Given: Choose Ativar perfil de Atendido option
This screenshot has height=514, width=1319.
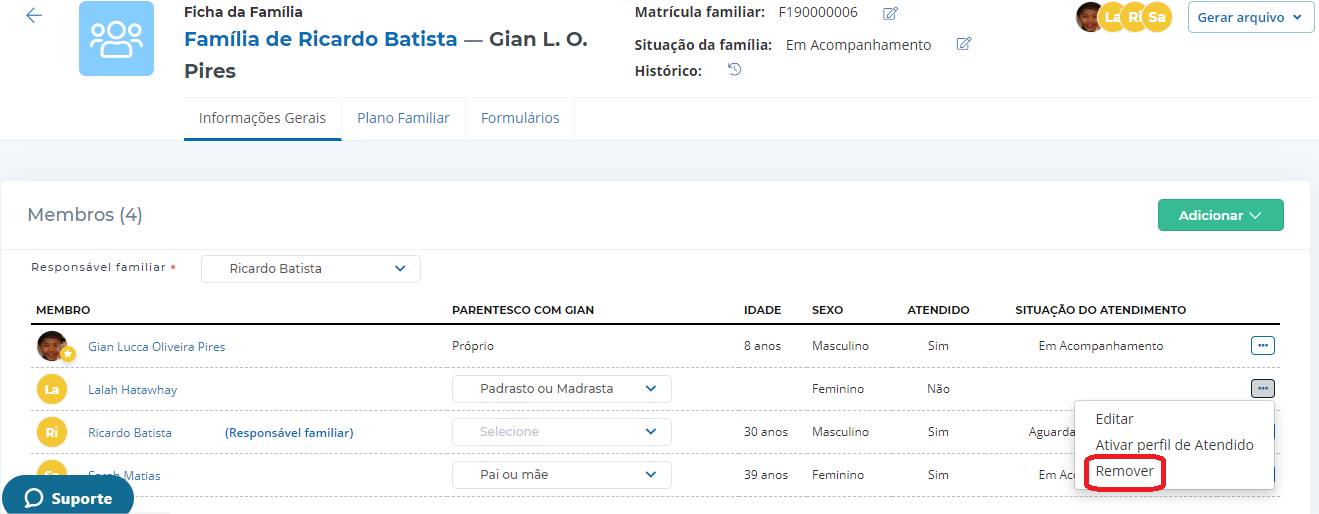Looking at the screenshot, I should (1174, 445).
